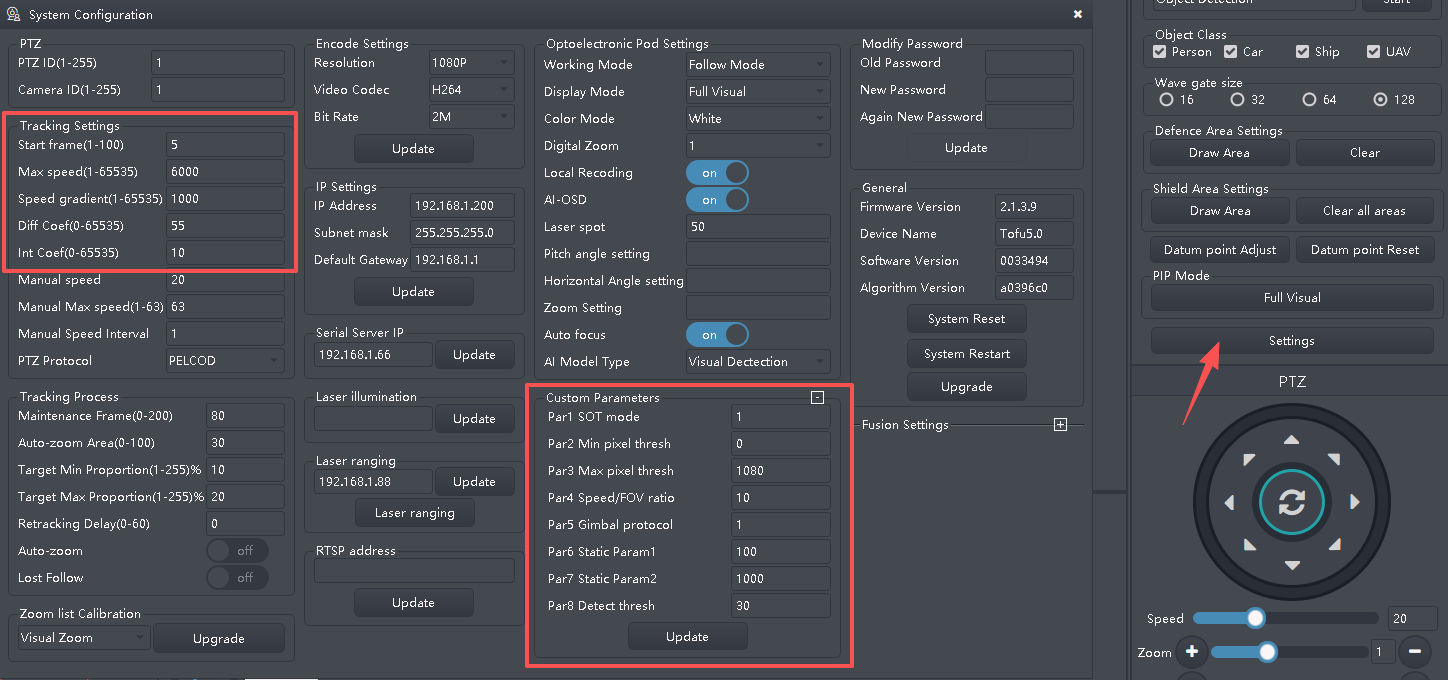Screen dimensions: 1448x680
Task: Click the PTZ left arrow
Action: 1229,502
